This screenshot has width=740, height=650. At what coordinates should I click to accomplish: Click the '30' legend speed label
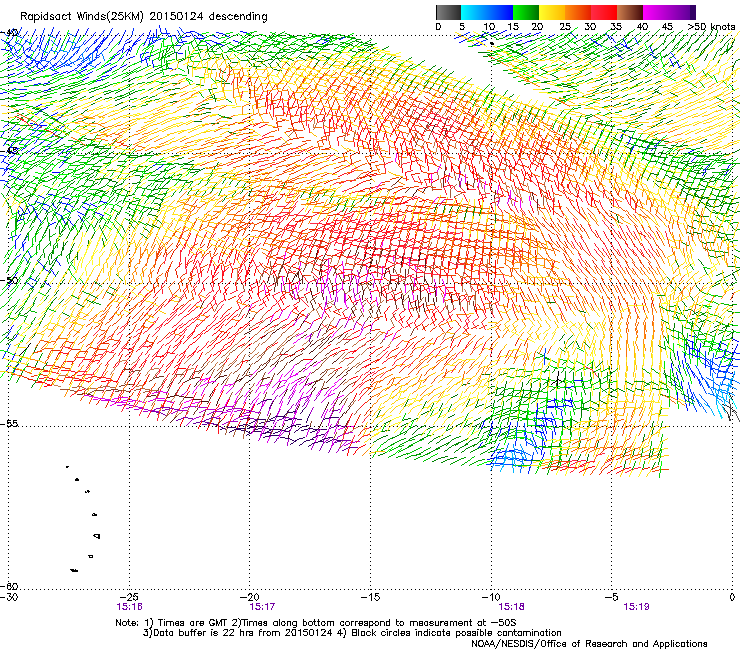click(x=590, y=27)
